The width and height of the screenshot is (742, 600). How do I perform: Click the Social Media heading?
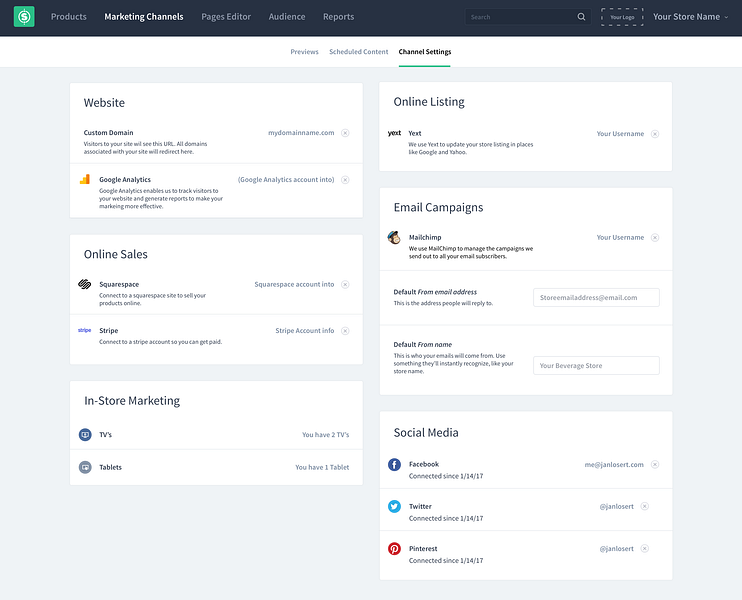click(x=426, y=432)
